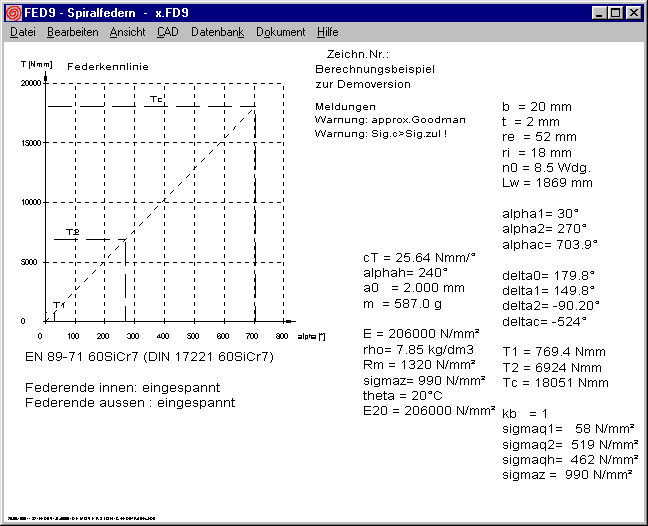Open the Ansicht menu
The height and width of the screenshot is (526, 648).
click(x=127, y=32)
